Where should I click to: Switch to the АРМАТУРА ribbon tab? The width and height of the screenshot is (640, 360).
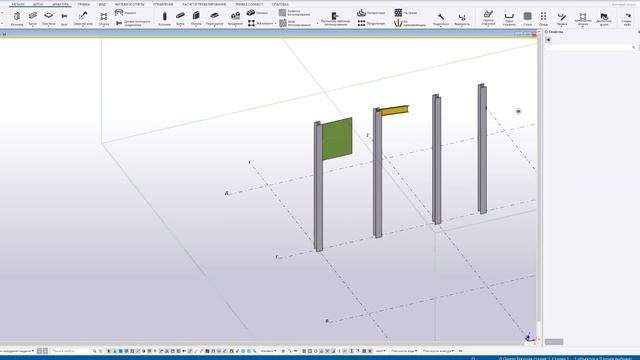[x=60, y=4]
